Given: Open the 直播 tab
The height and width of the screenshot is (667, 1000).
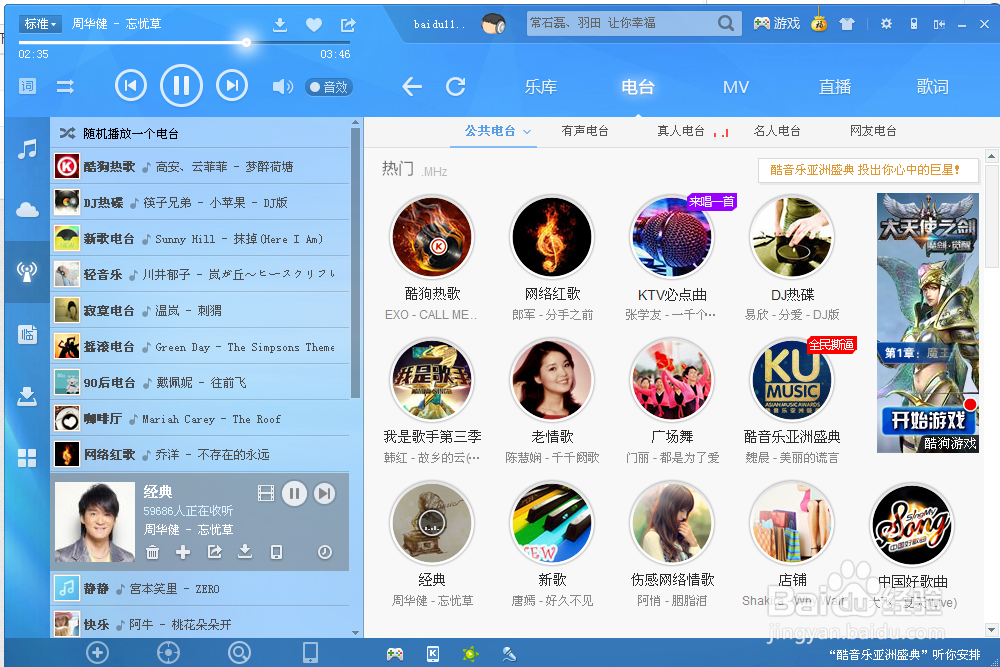Looking at the screenshot, I should pyautogui.click(x=835, y=87).
